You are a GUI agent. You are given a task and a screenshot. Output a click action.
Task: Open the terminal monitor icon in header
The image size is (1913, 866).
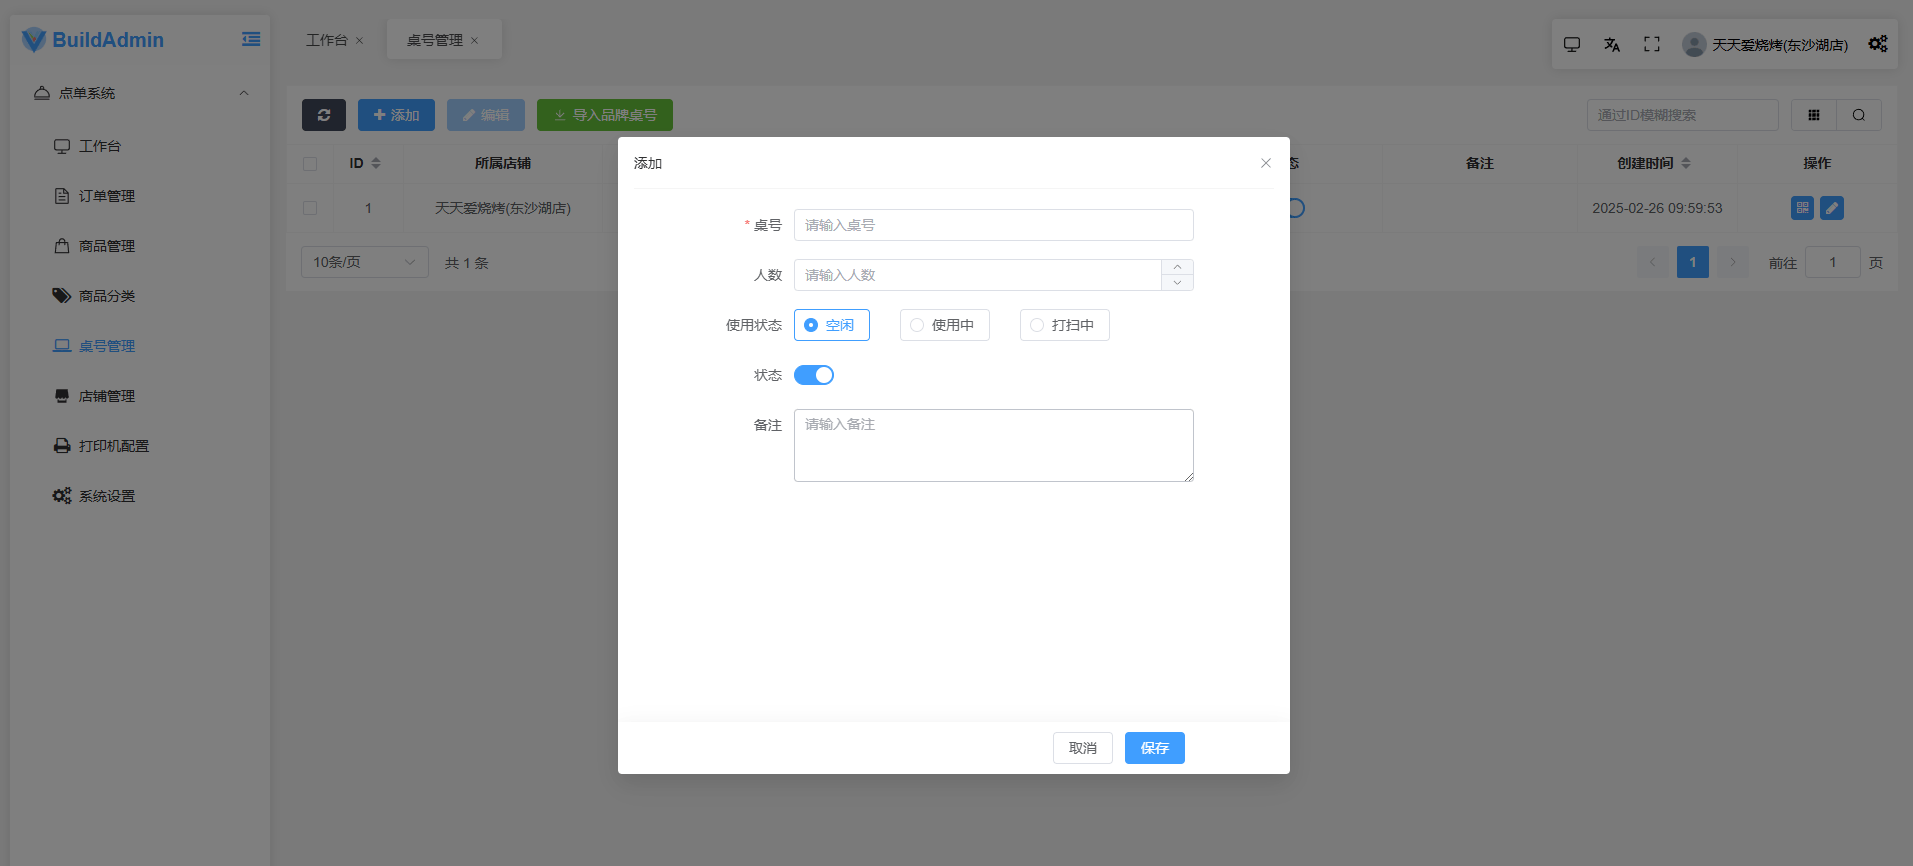tap(1572, 44)
